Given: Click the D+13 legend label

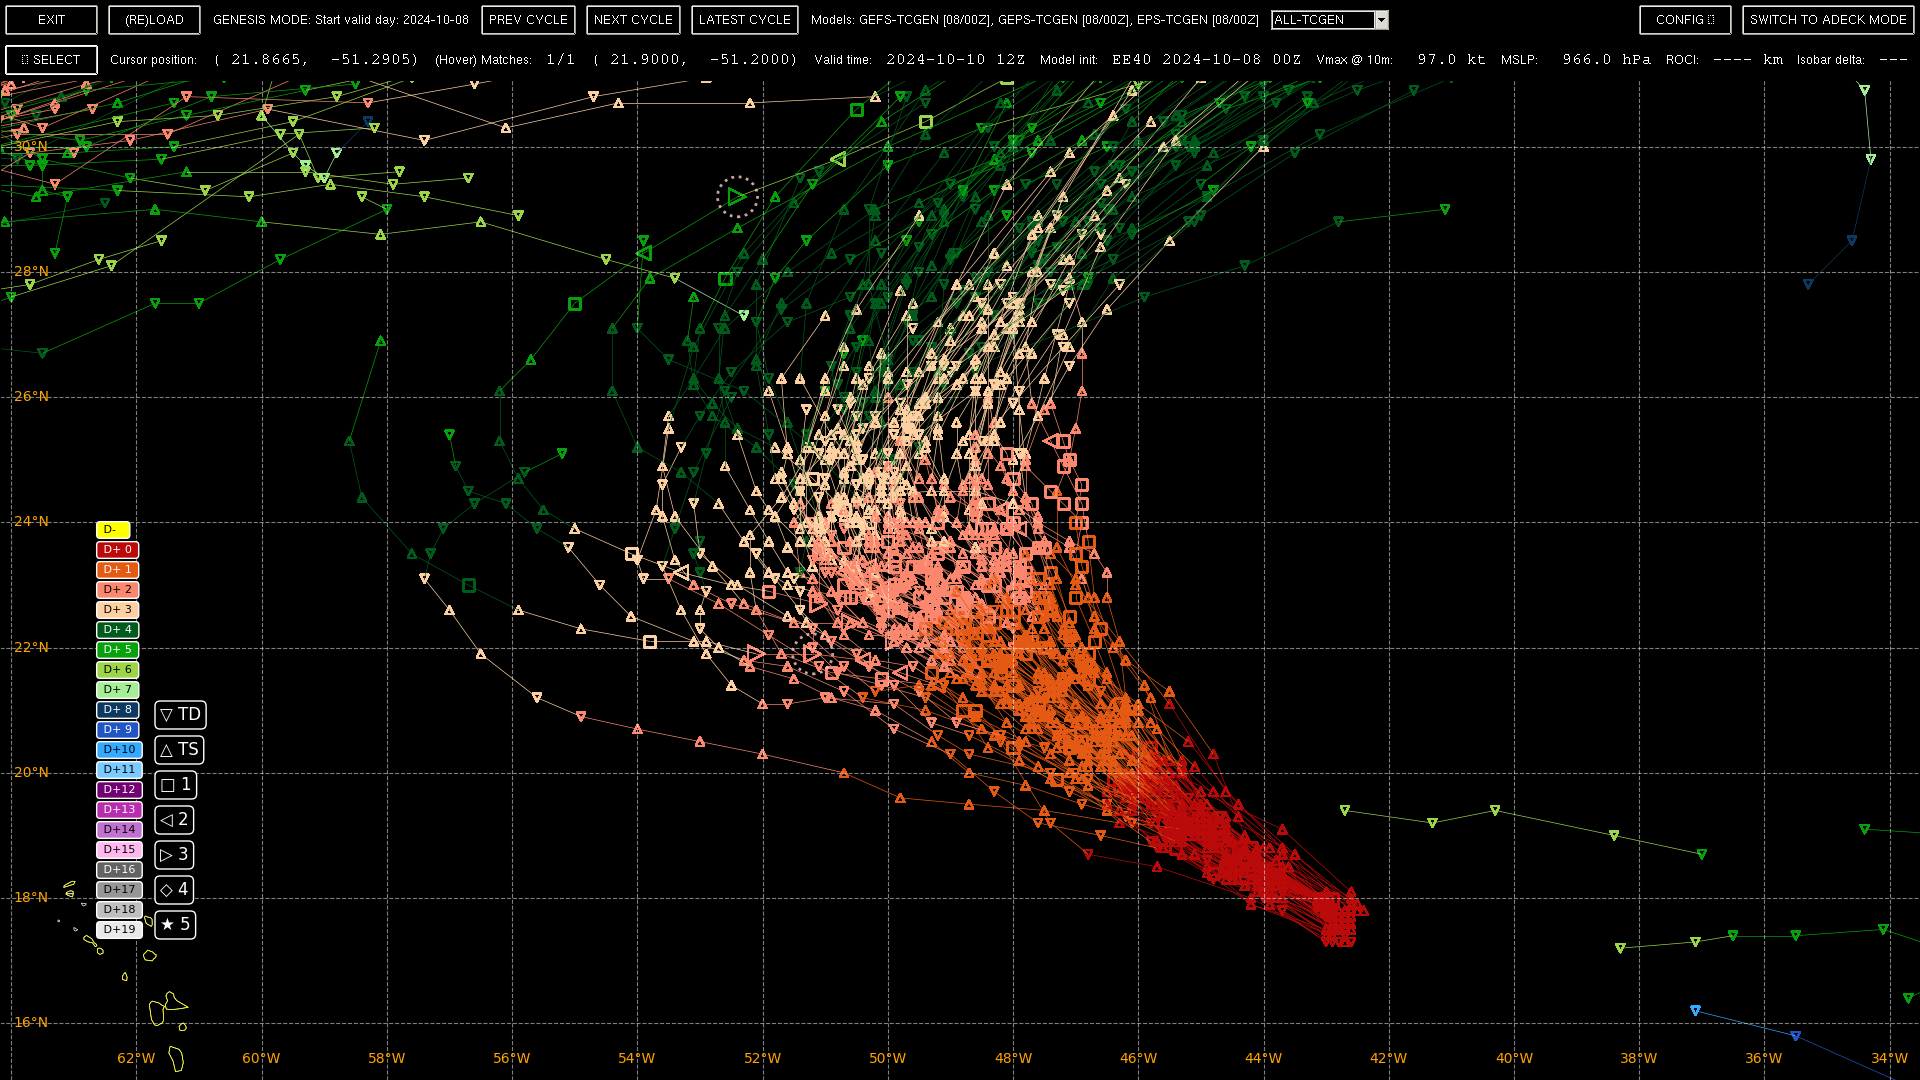Looking at the screenshot, I should click(x=119, y=810).
